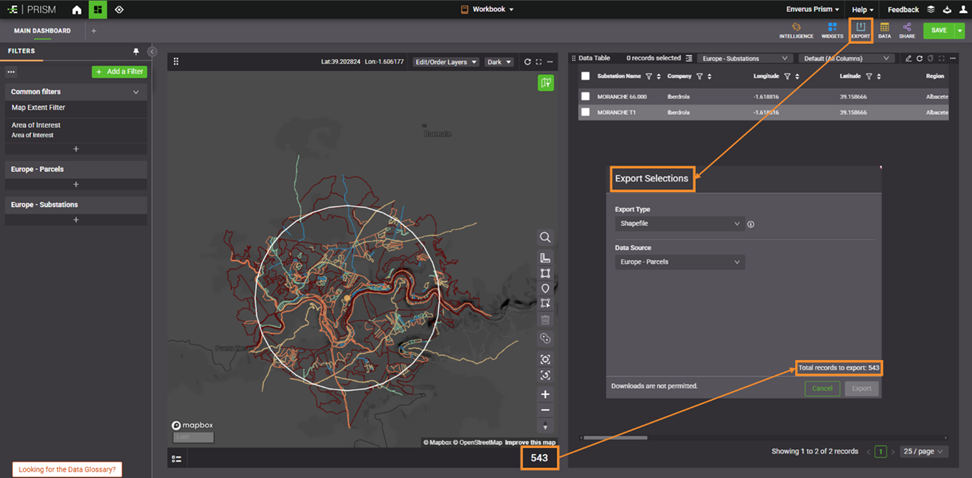Viewport: 972px width, 478px height.
Task: Open the Data Source Europe - Parcels dropdown
Action: [x=679, y=262]
